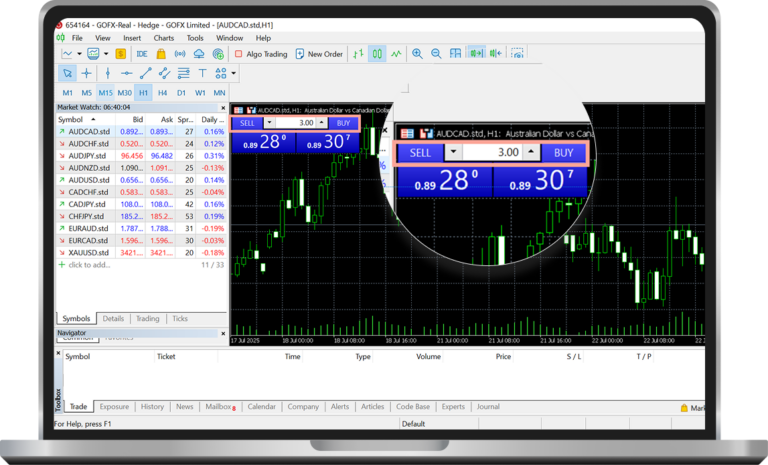Image resolution: width=768 pixels, height=465 pixels.
Task: Open the VPS cloud hosting icon
Action: pyautogui.click(x=199, y=54)
